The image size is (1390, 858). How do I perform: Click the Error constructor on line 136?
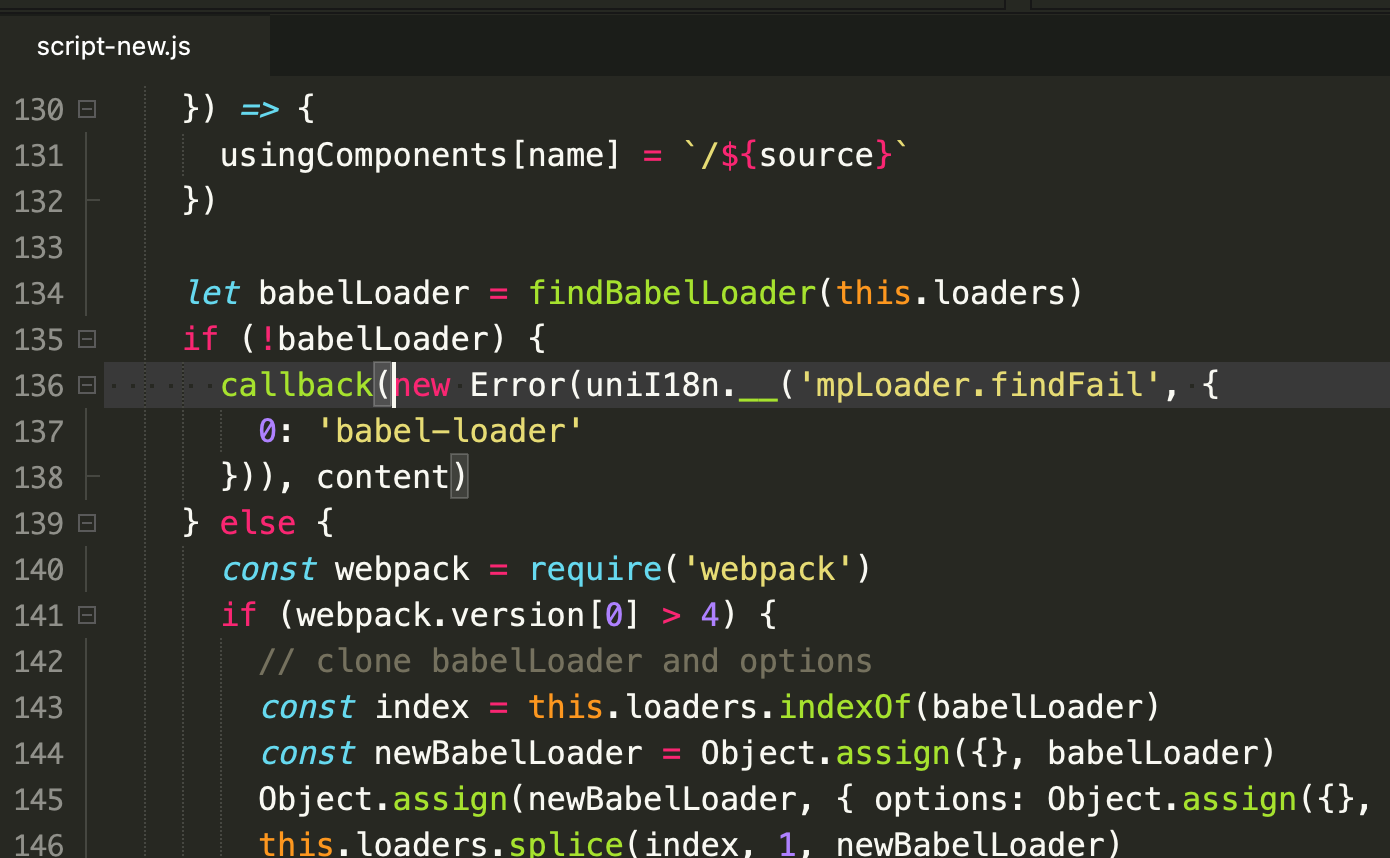coord(517,386)
